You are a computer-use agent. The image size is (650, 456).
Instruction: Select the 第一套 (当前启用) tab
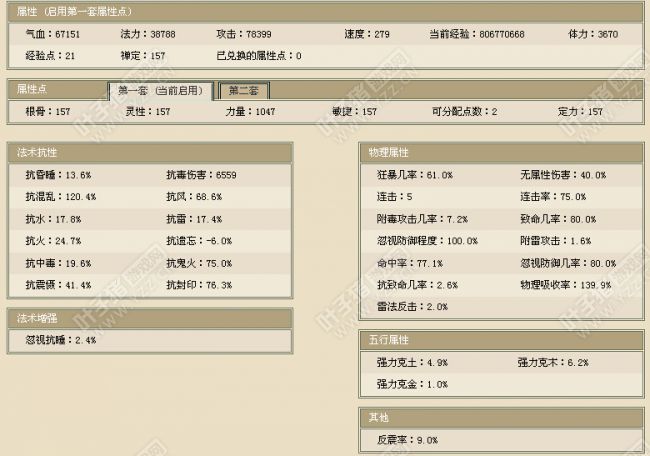pyautogui.click(x=160, y=90)
